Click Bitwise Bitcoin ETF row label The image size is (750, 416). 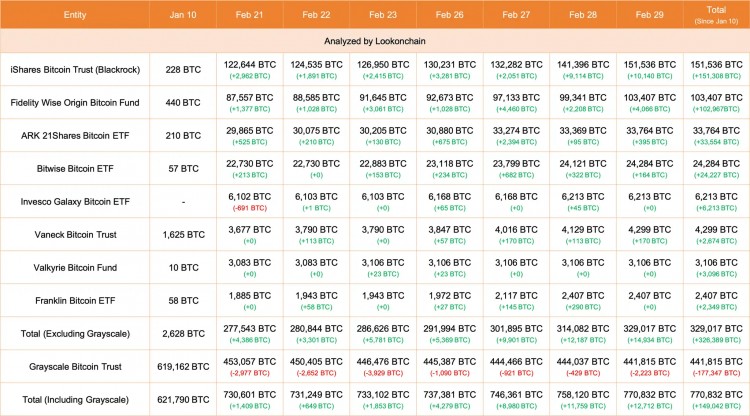point(75,168)
